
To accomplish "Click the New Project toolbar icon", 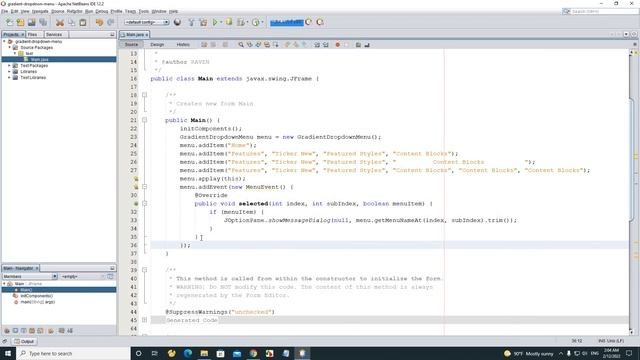I will [20, 22].
